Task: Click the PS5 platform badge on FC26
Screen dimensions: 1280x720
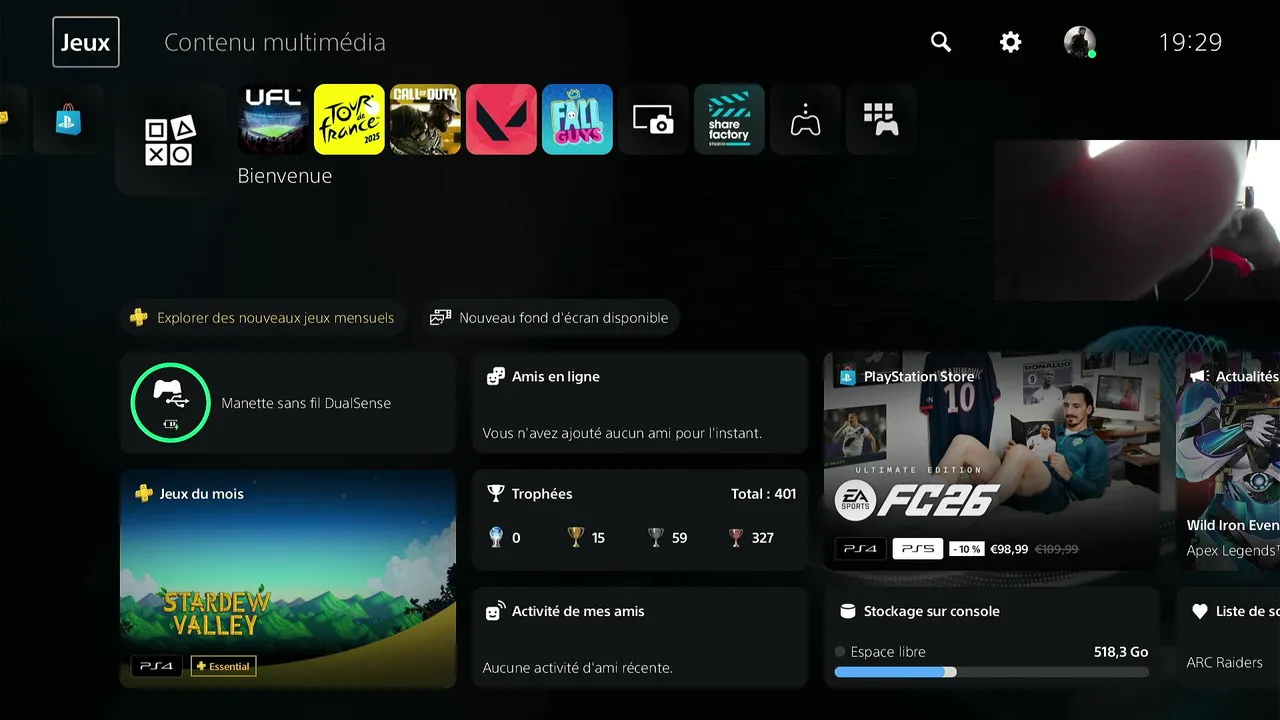Action: pyautogui.click(x=917, y=549)
